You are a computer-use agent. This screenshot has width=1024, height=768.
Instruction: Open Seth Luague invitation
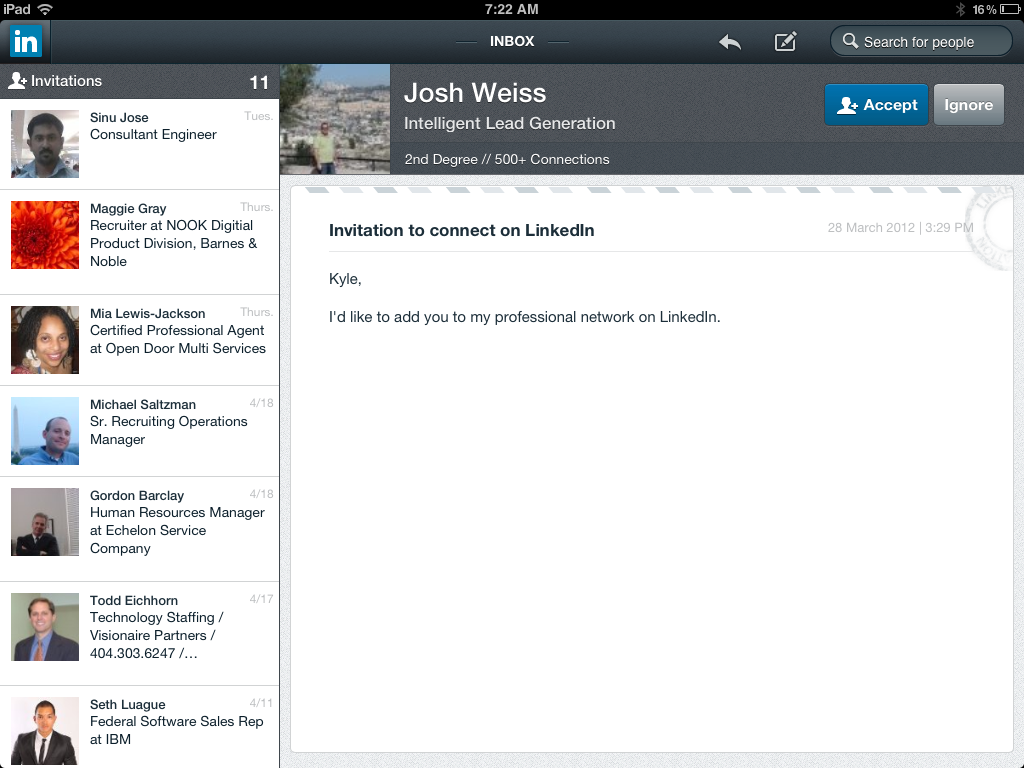coord(140,727)
